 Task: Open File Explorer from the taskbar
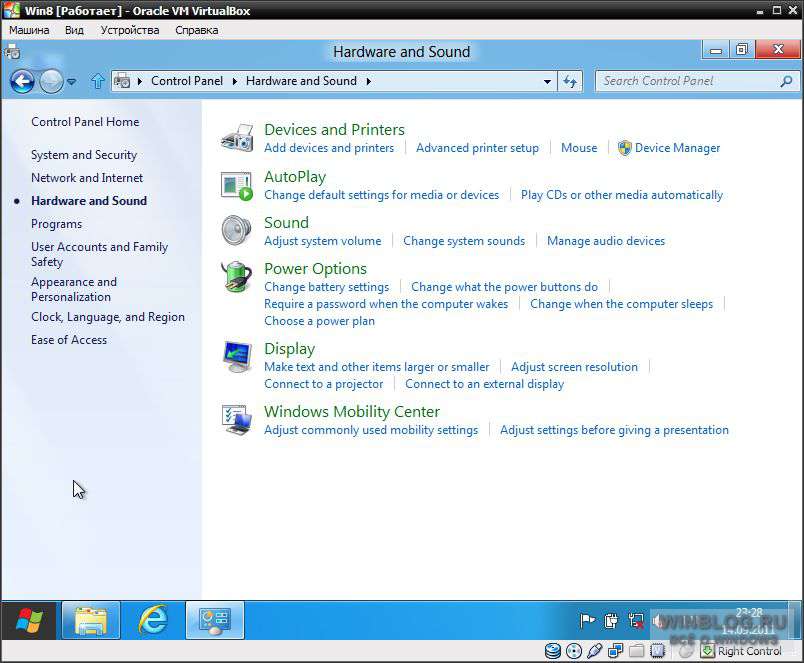click(91, 620)
